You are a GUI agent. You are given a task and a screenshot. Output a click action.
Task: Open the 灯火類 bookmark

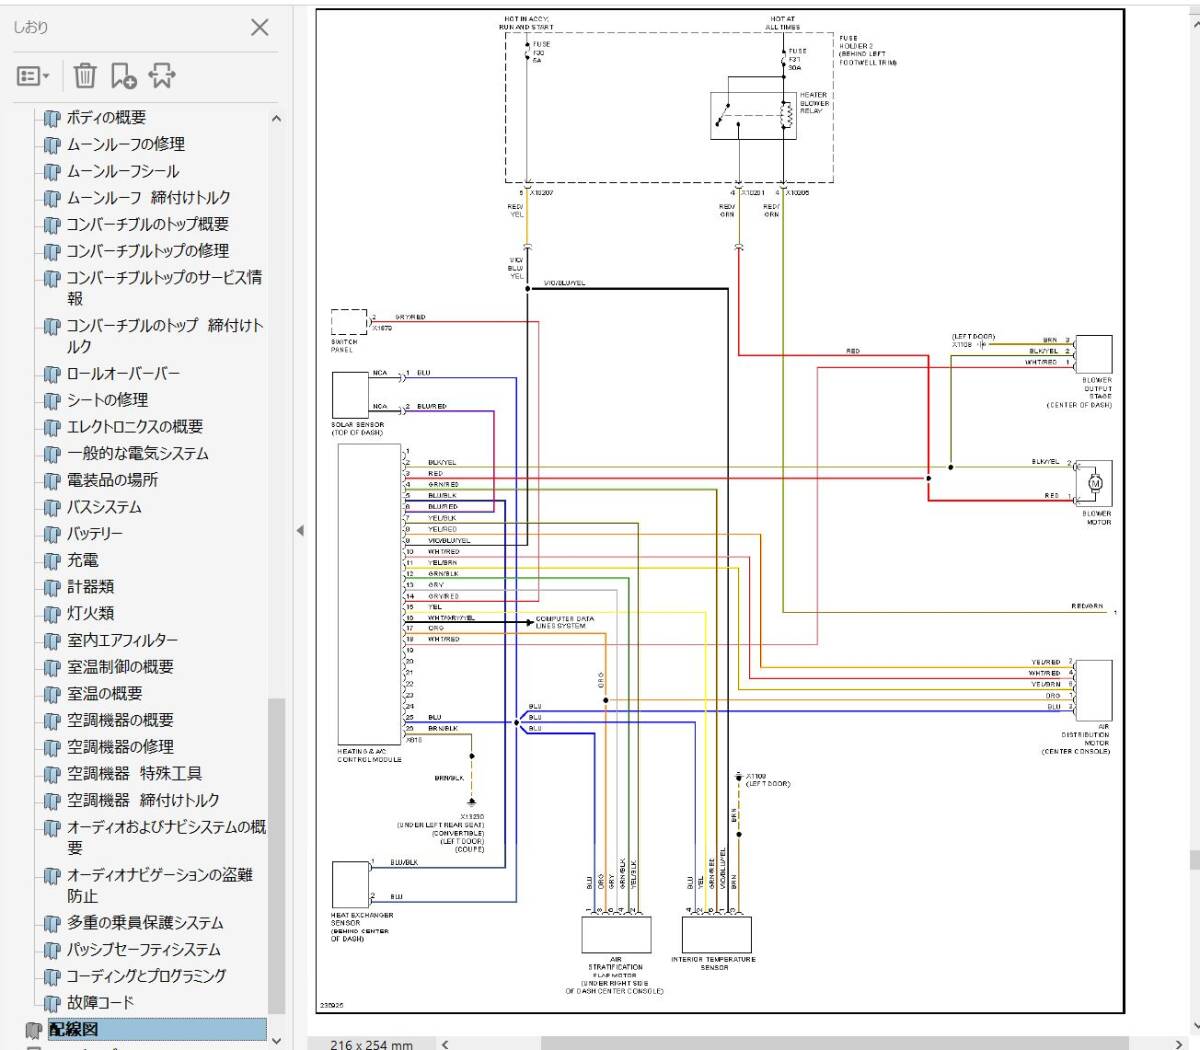tap(88, 613)
